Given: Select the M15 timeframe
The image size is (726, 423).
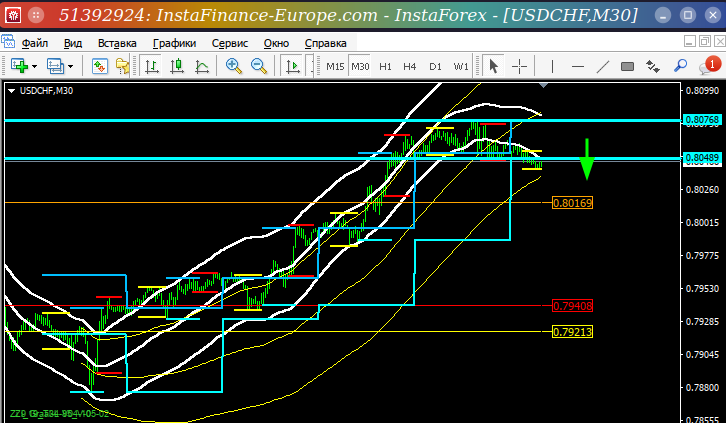Looking at the screenshot, I should (335, 67).
